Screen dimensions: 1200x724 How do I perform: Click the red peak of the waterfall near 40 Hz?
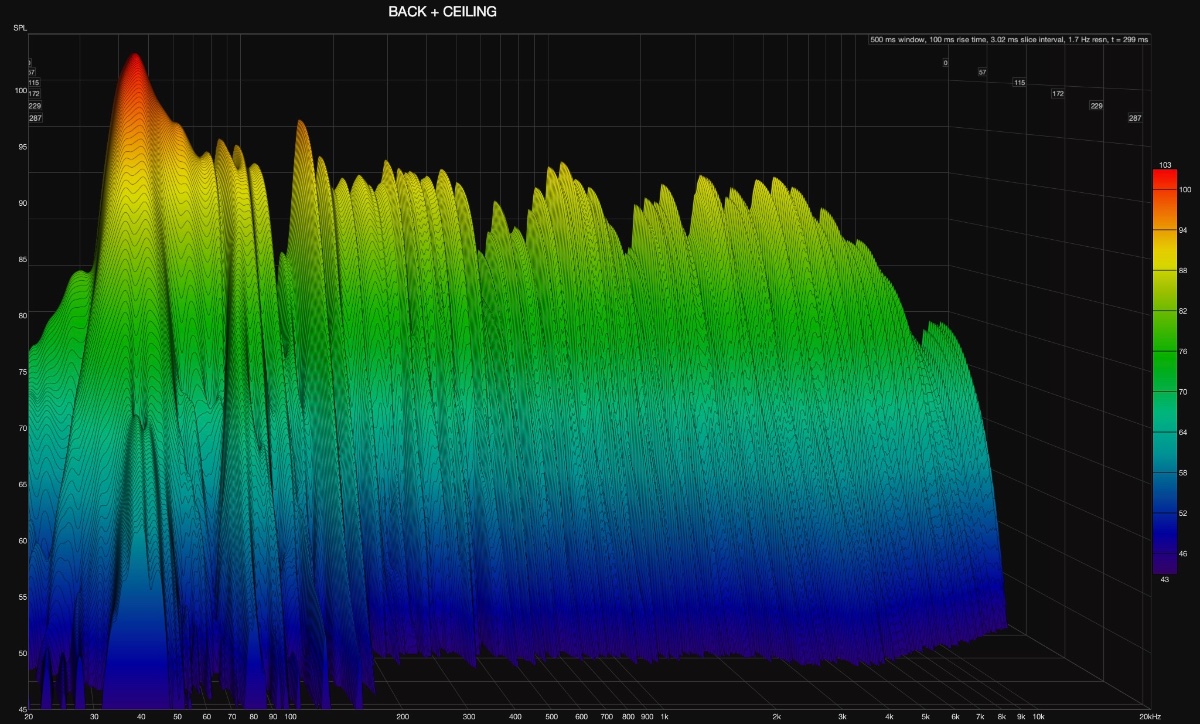click(134, 62)
